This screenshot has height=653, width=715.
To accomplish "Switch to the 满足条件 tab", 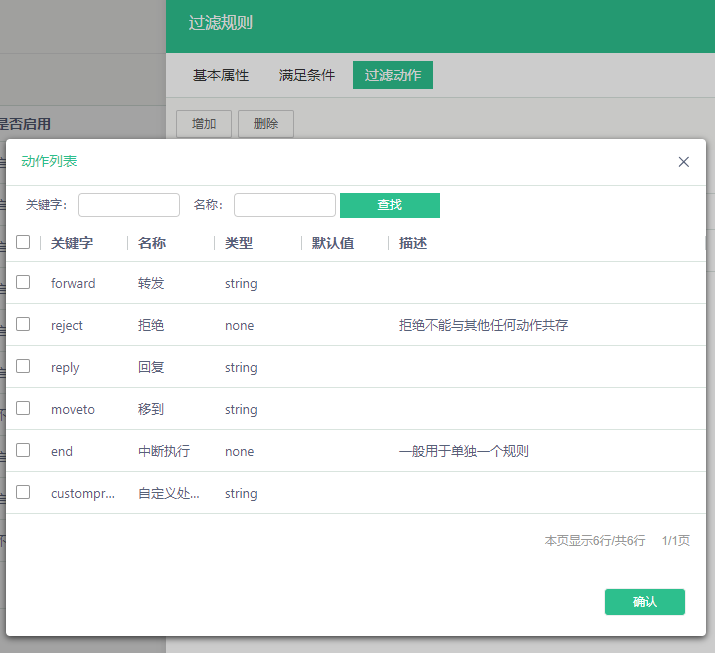I will (306, 75).
